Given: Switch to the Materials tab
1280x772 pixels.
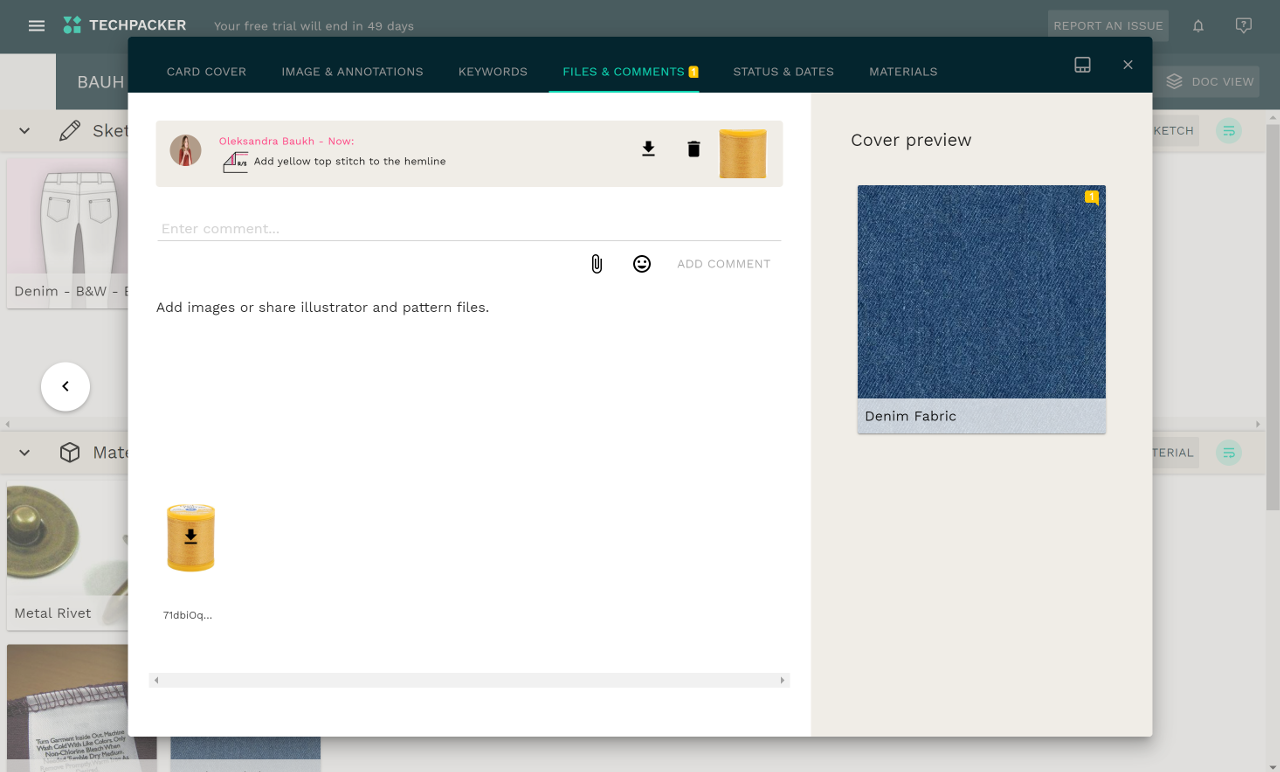Looking at the screenshot, I should click(x=903, y=72).
